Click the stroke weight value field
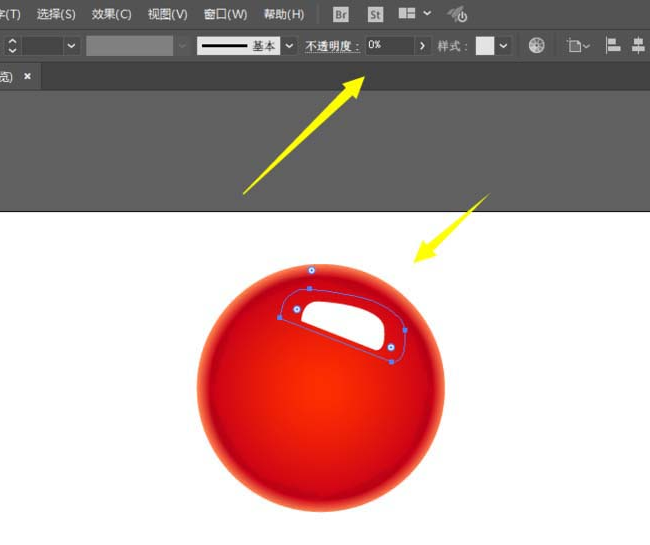Viewport: 650px width, 545px height. (x=43, y=46)
